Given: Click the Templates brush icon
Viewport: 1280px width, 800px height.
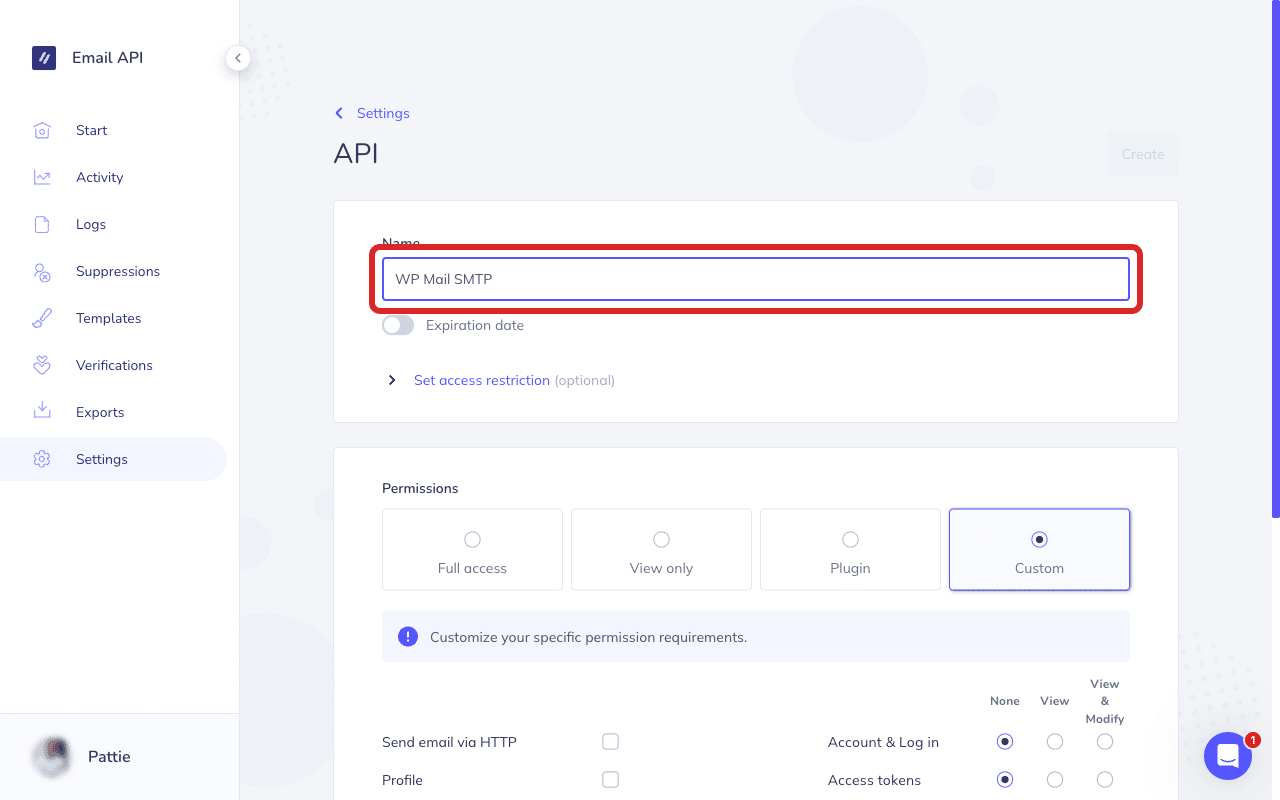Looking at the screenshot, I should (42, 318).
